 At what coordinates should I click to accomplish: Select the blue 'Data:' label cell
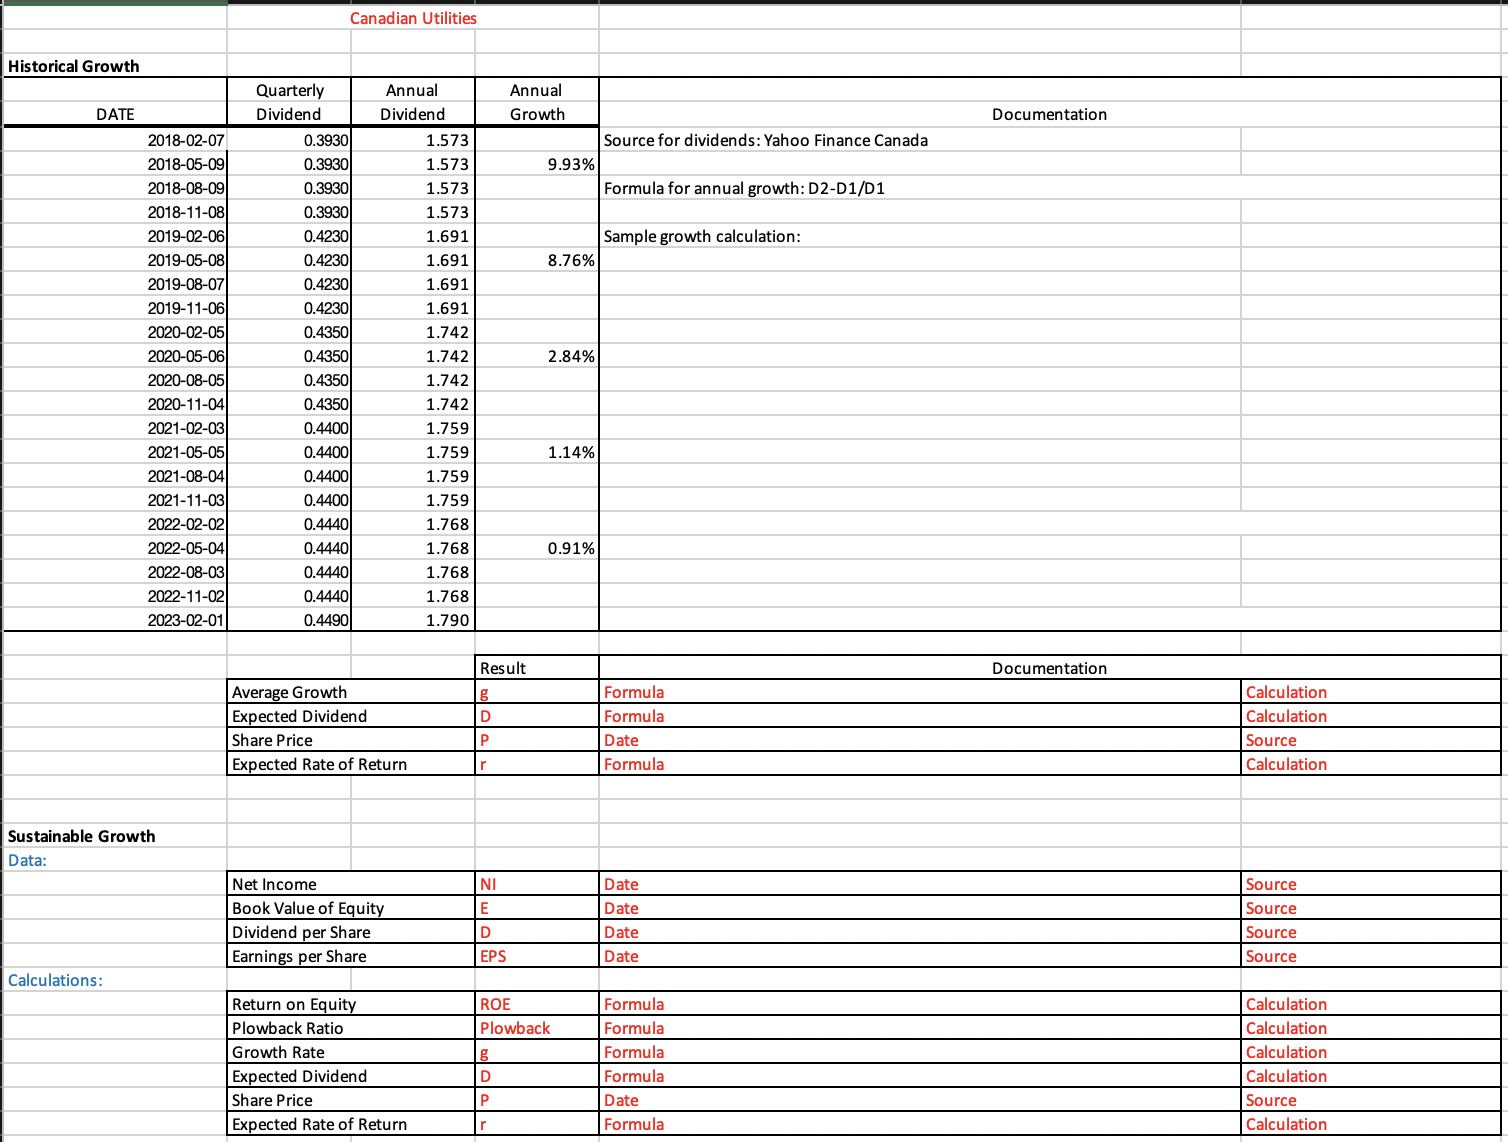(115, 860)
